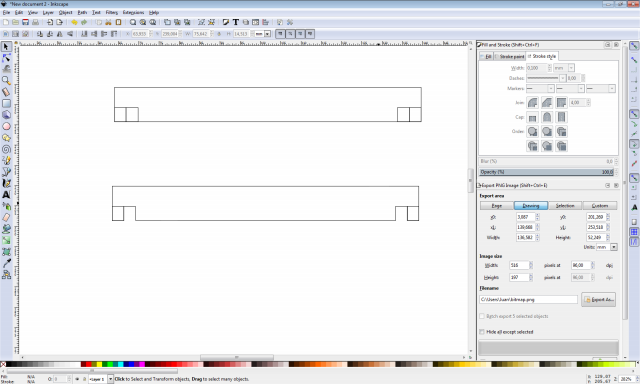The image size is (640, 384).
Task: Switch to the Stroke paint tab
Action: (x=510, y=56)
